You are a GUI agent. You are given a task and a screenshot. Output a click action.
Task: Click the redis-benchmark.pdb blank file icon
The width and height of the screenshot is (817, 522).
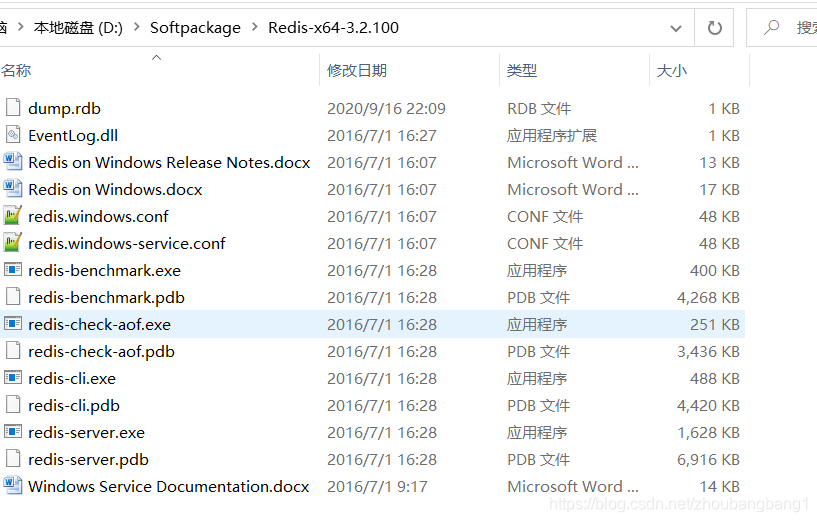(x=13, y=297)
